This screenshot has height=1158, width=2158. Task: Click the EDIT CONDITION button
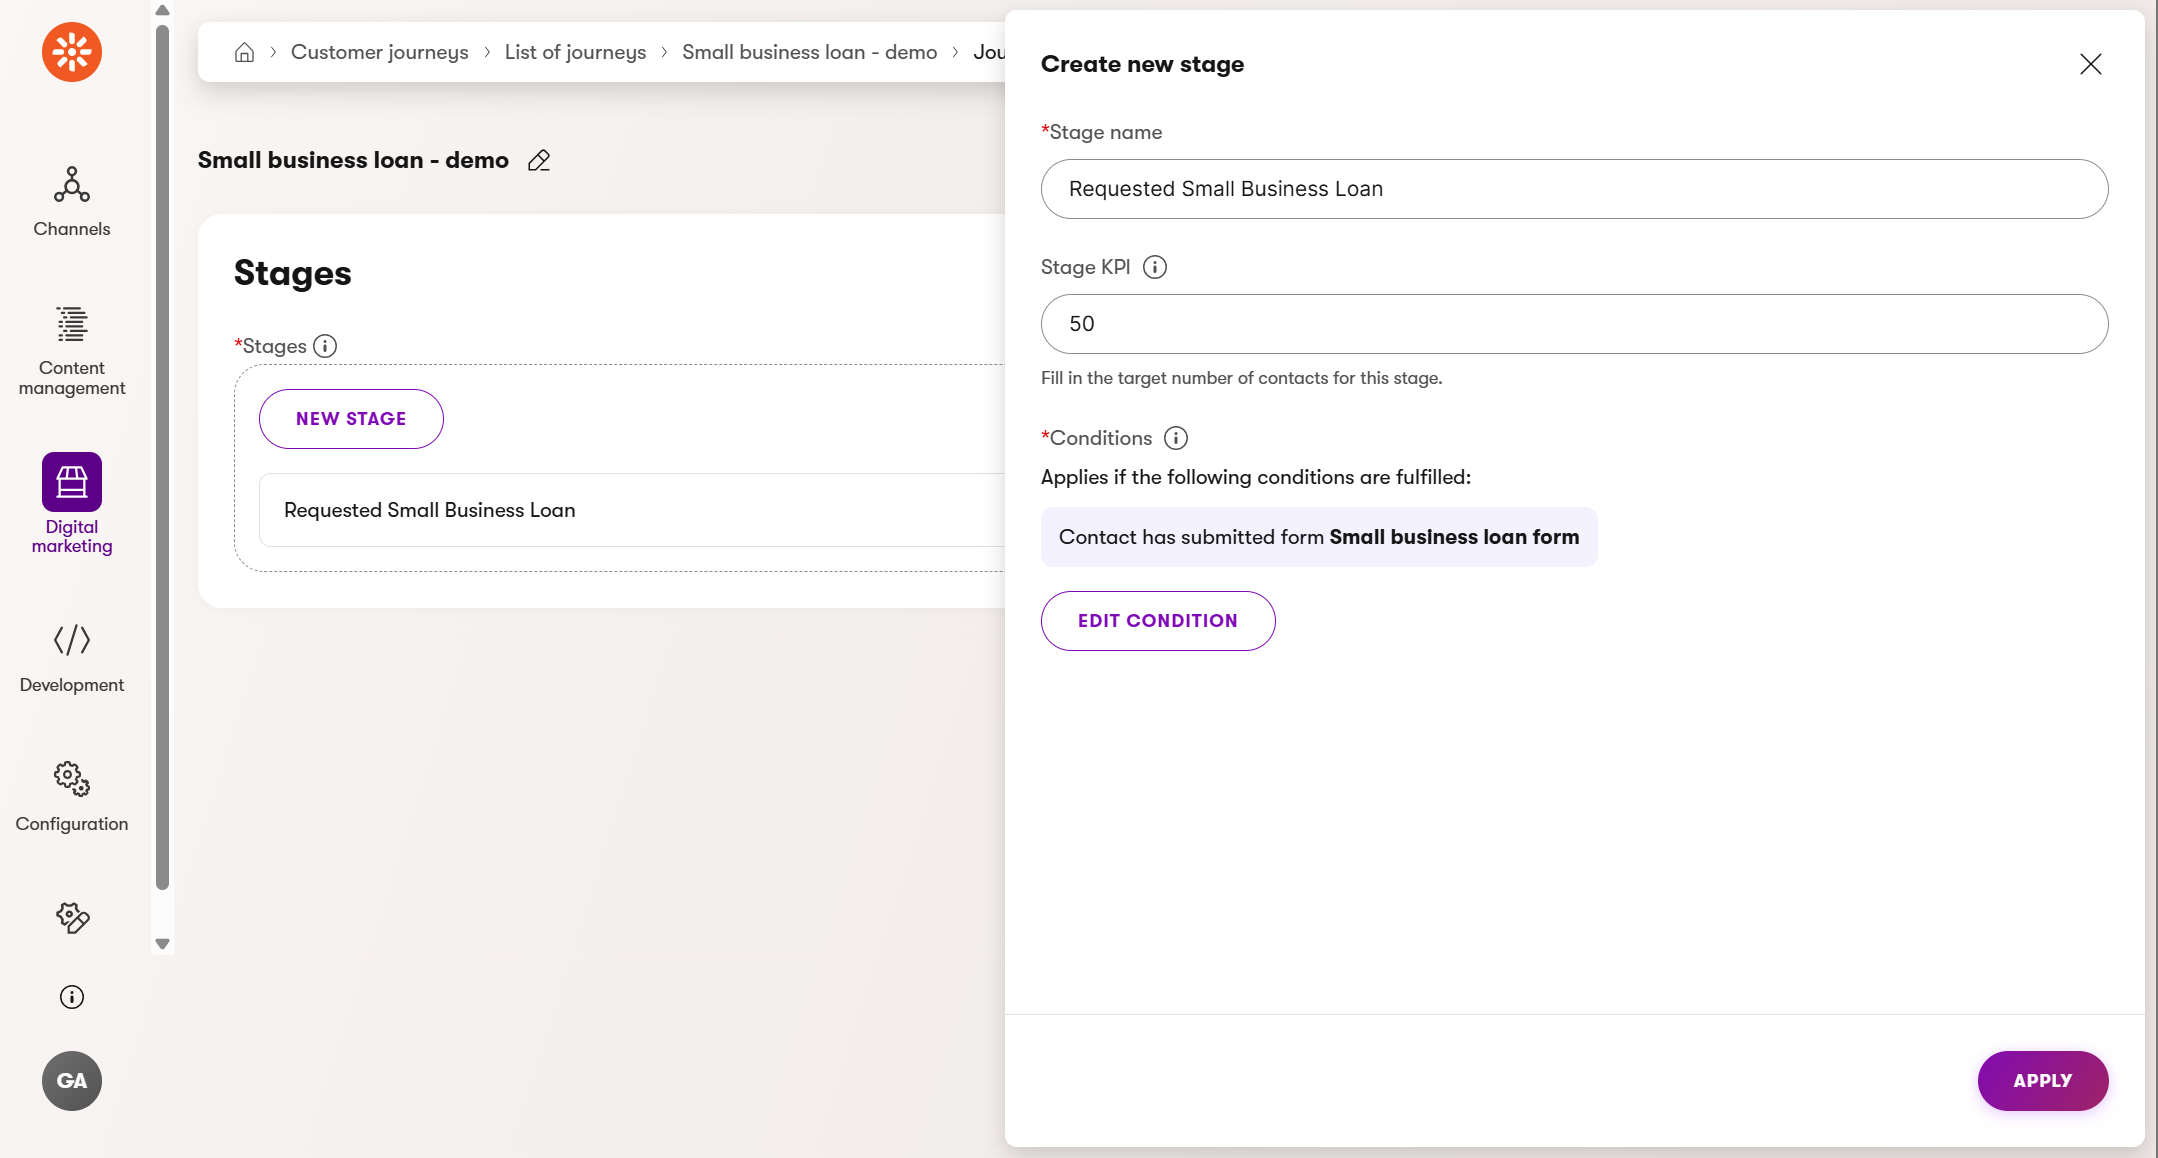[x=1158, y=621]
